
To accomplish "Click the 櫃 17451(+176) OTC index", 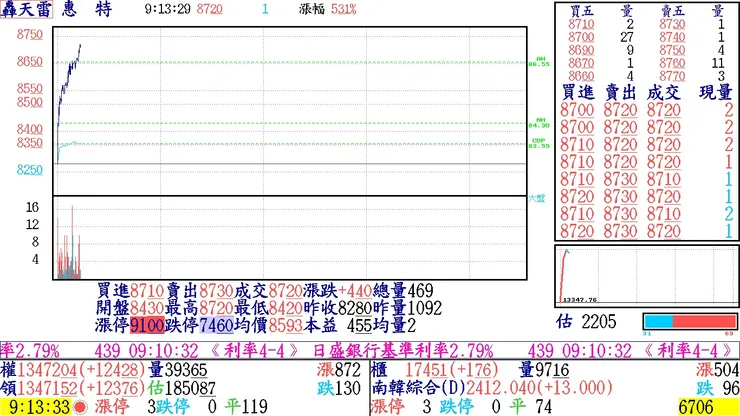I will coord(435,370).
